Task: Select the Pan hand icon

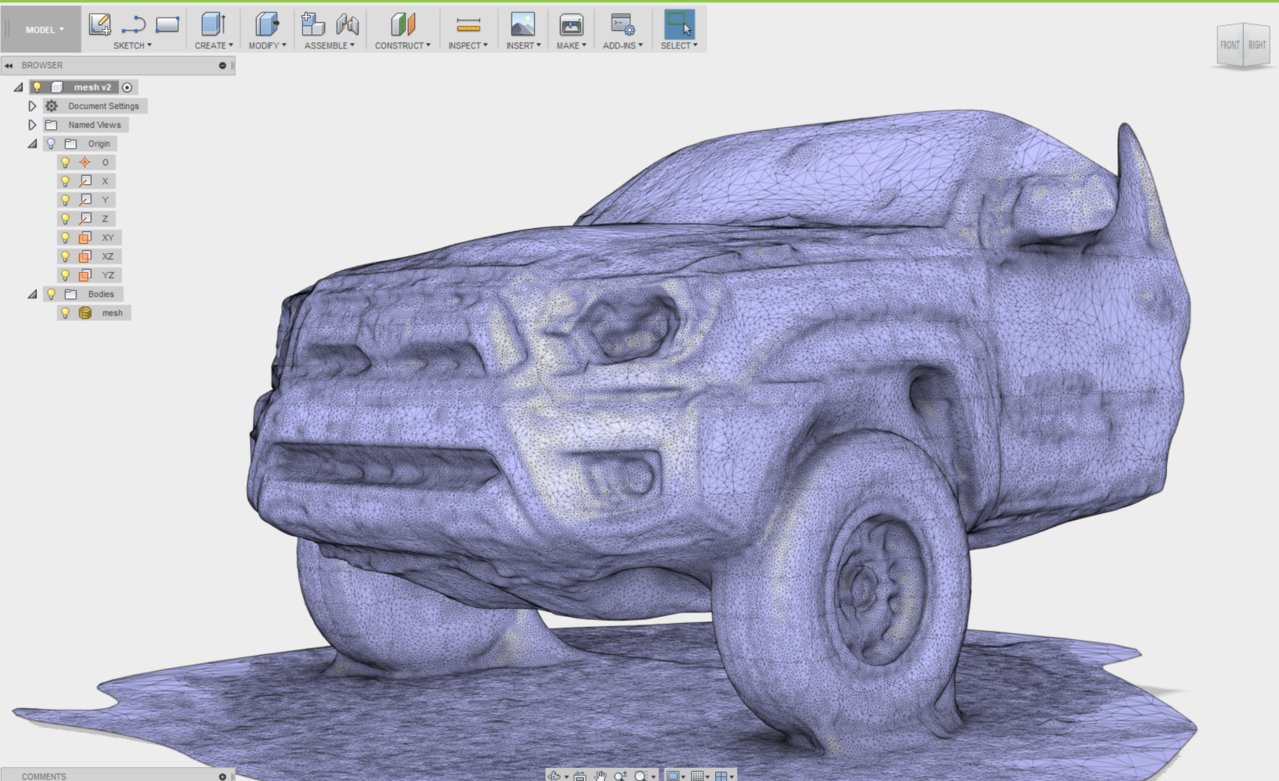Action: click(x=600, y=775)
